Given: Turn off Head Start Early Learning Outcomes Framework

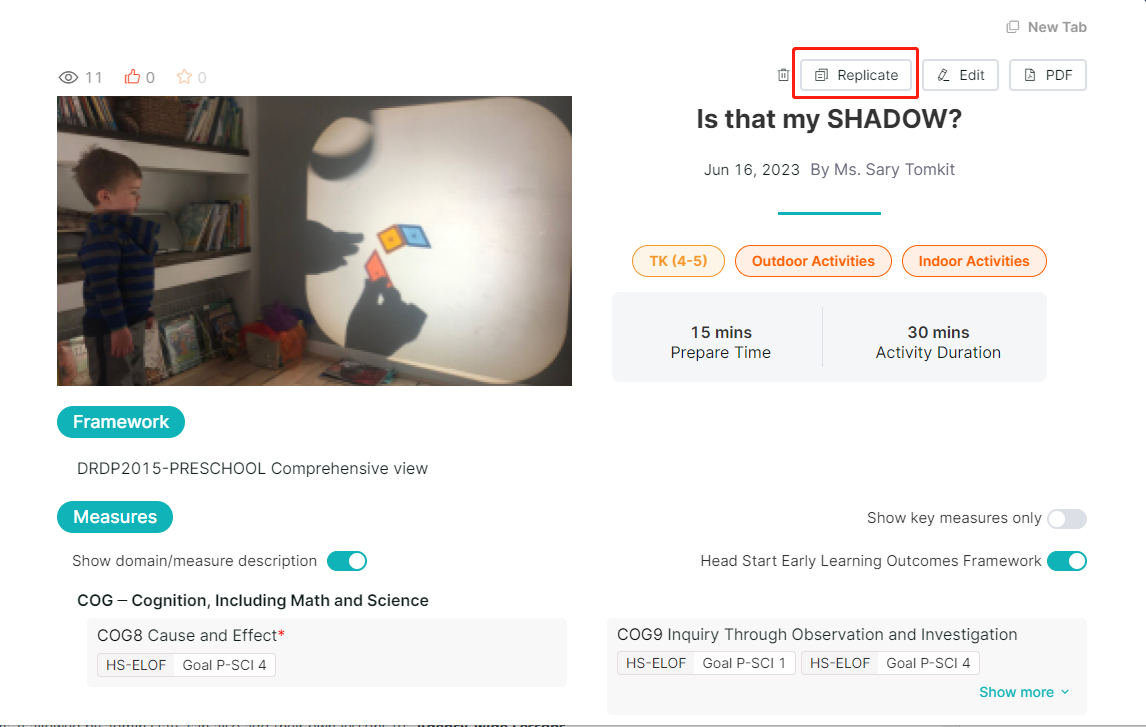Looking at the screenshot, I should [x=1066, y=561].
